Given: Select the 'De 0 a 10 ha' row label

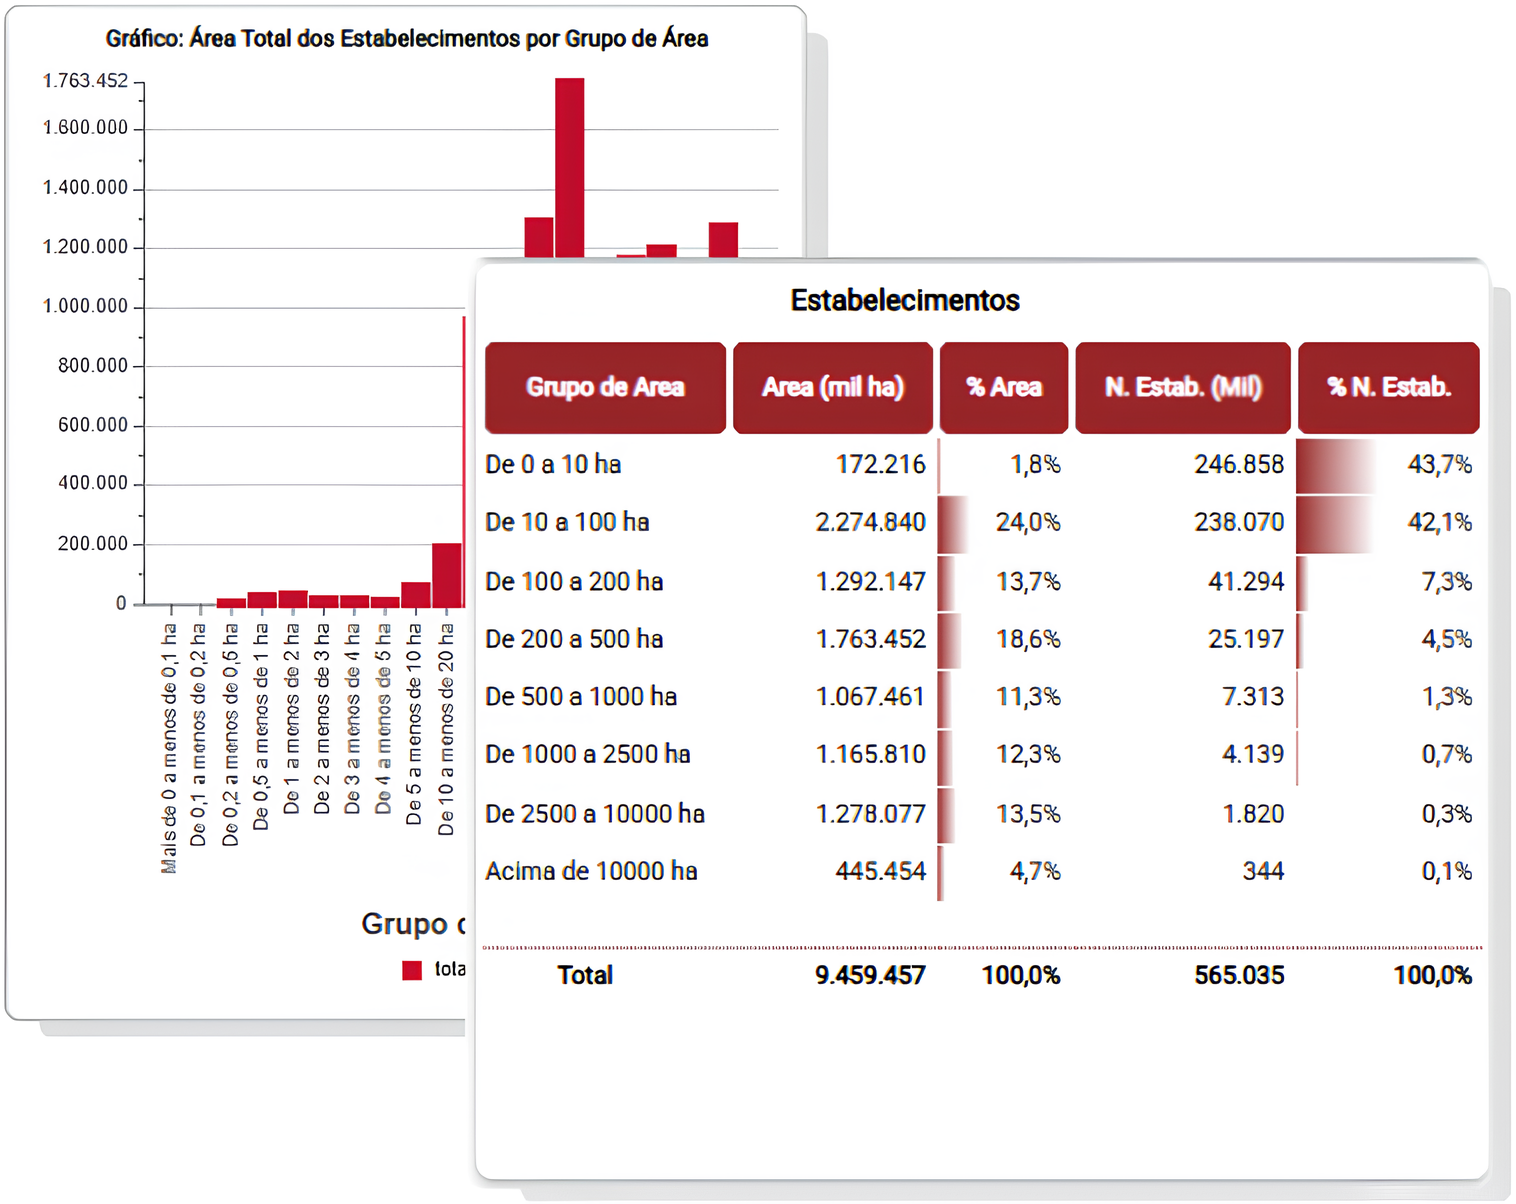Looking at the screenshot, I should [x=553, y=465].
